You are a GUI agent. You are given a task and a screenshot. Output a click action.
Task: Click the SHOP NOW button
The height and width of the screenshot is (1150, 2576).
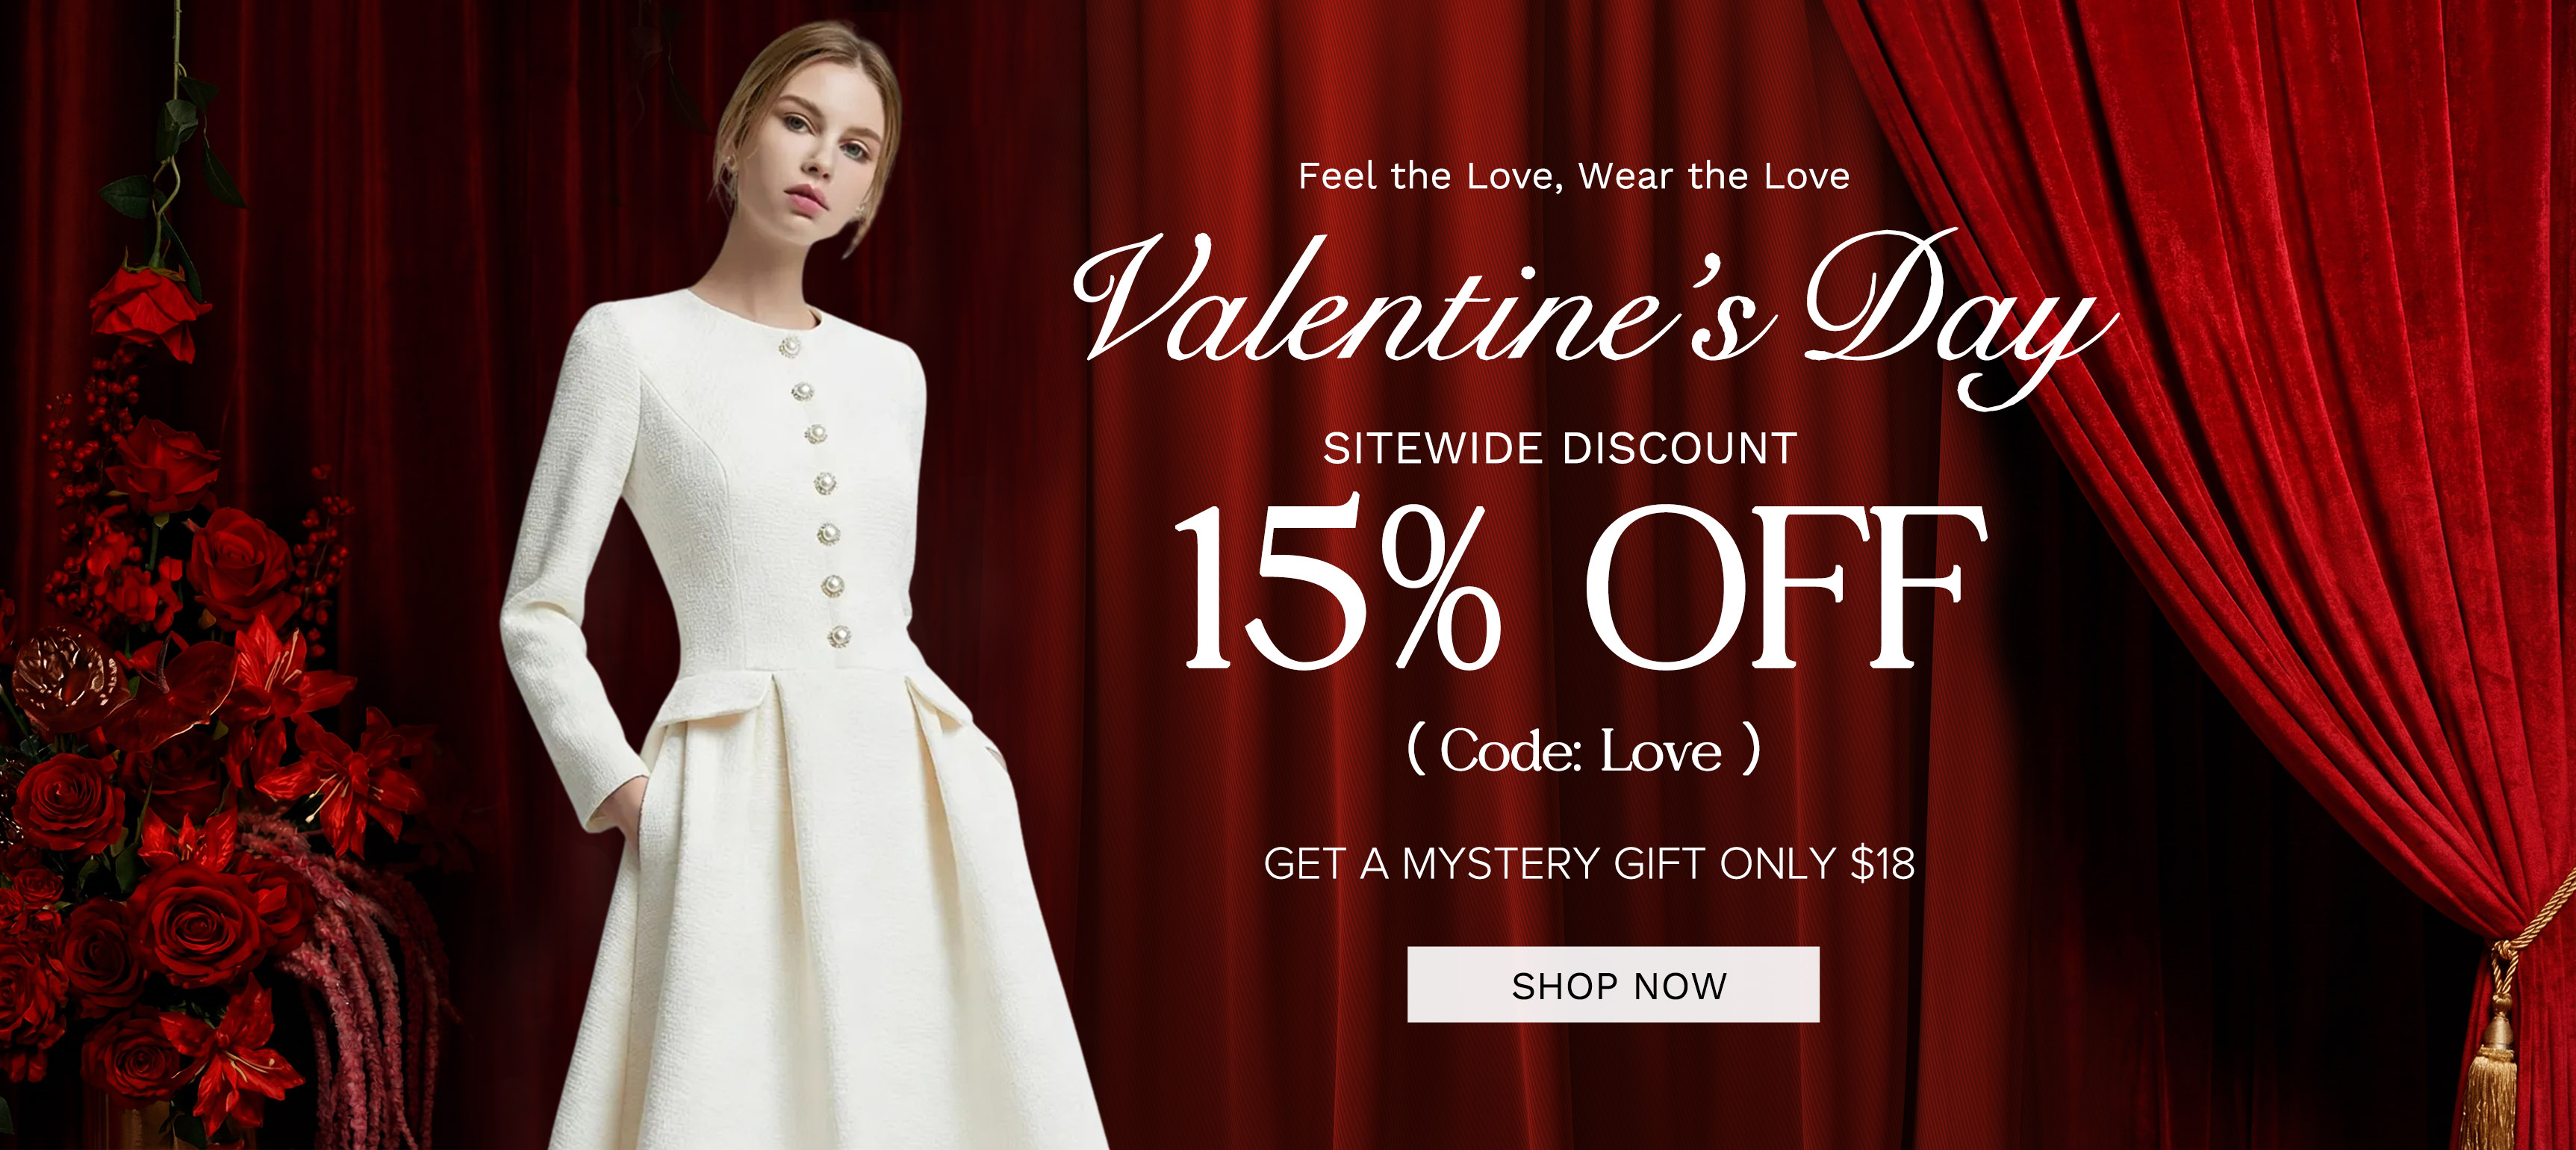1613,985
